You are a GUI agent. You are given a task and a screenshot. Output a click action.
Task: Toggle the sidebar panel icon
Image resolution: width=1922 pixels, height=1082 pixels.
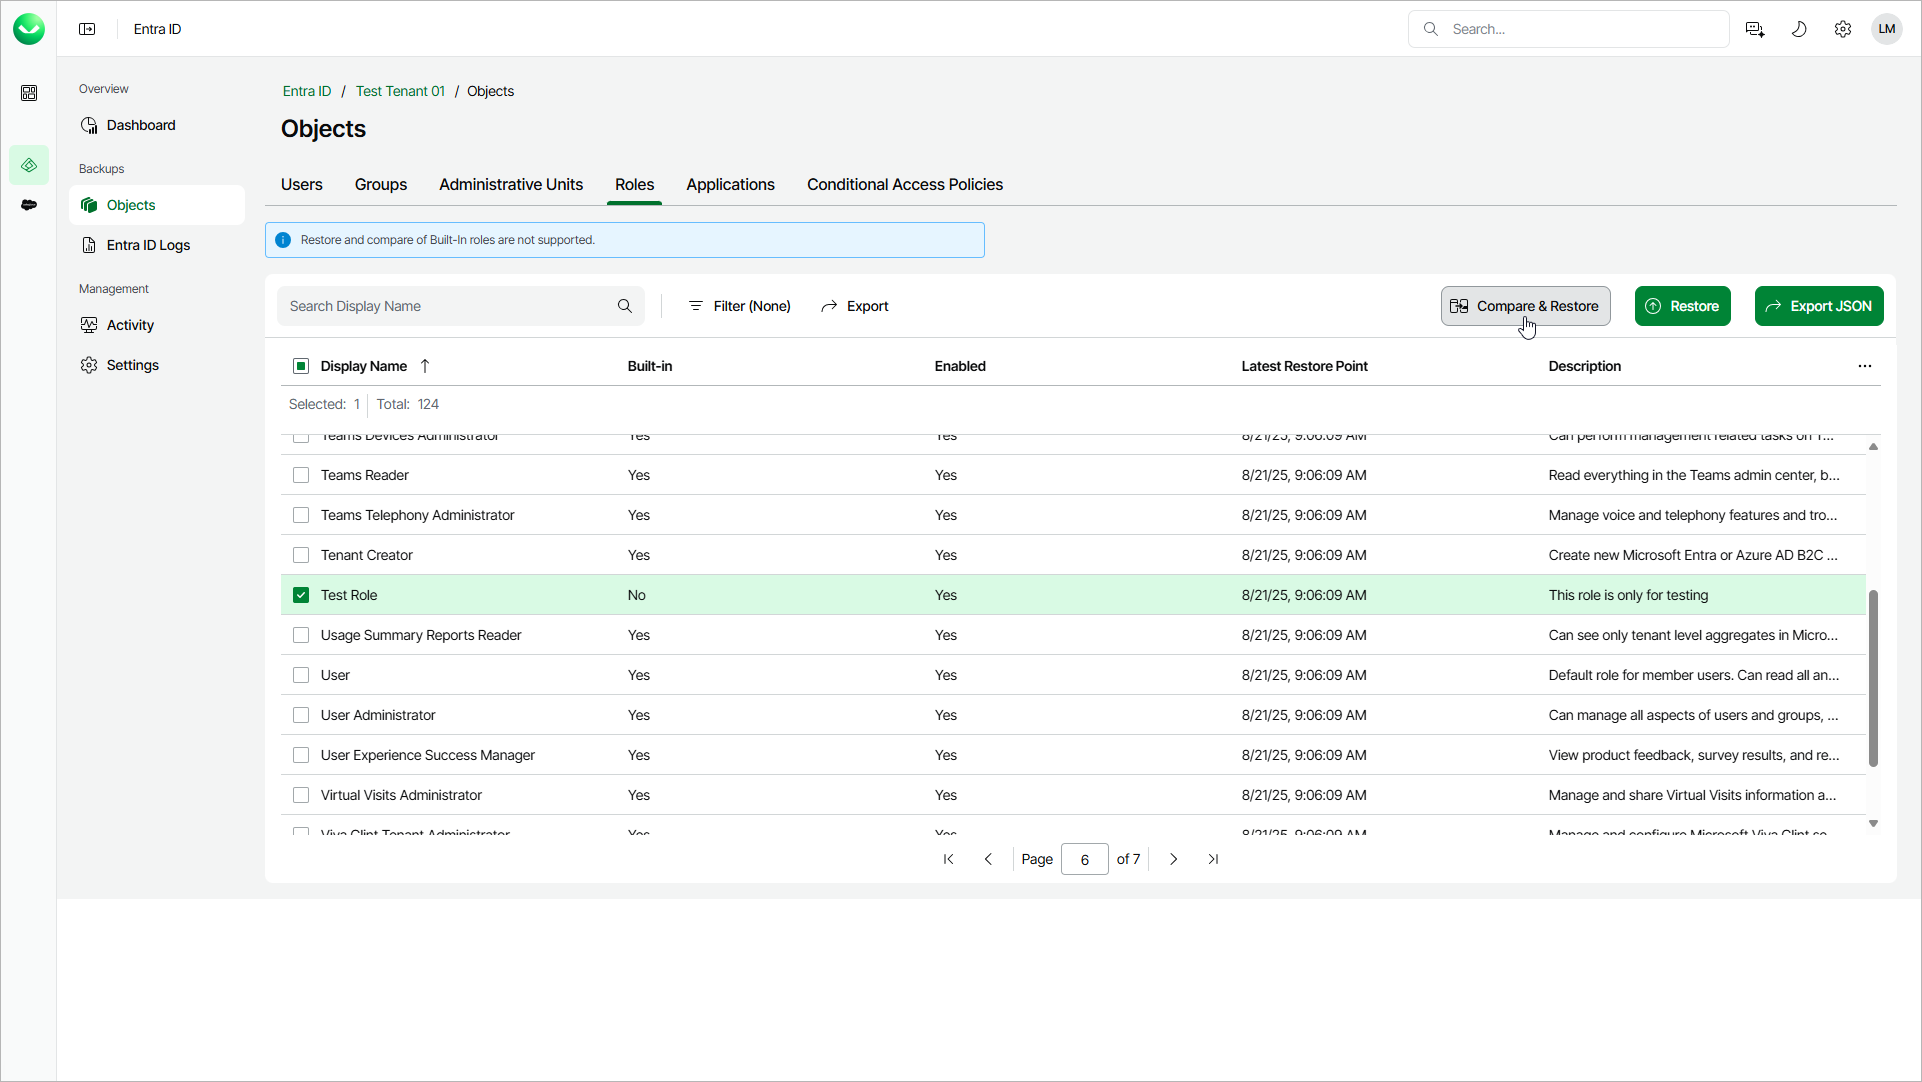click(x=87, y=29)
